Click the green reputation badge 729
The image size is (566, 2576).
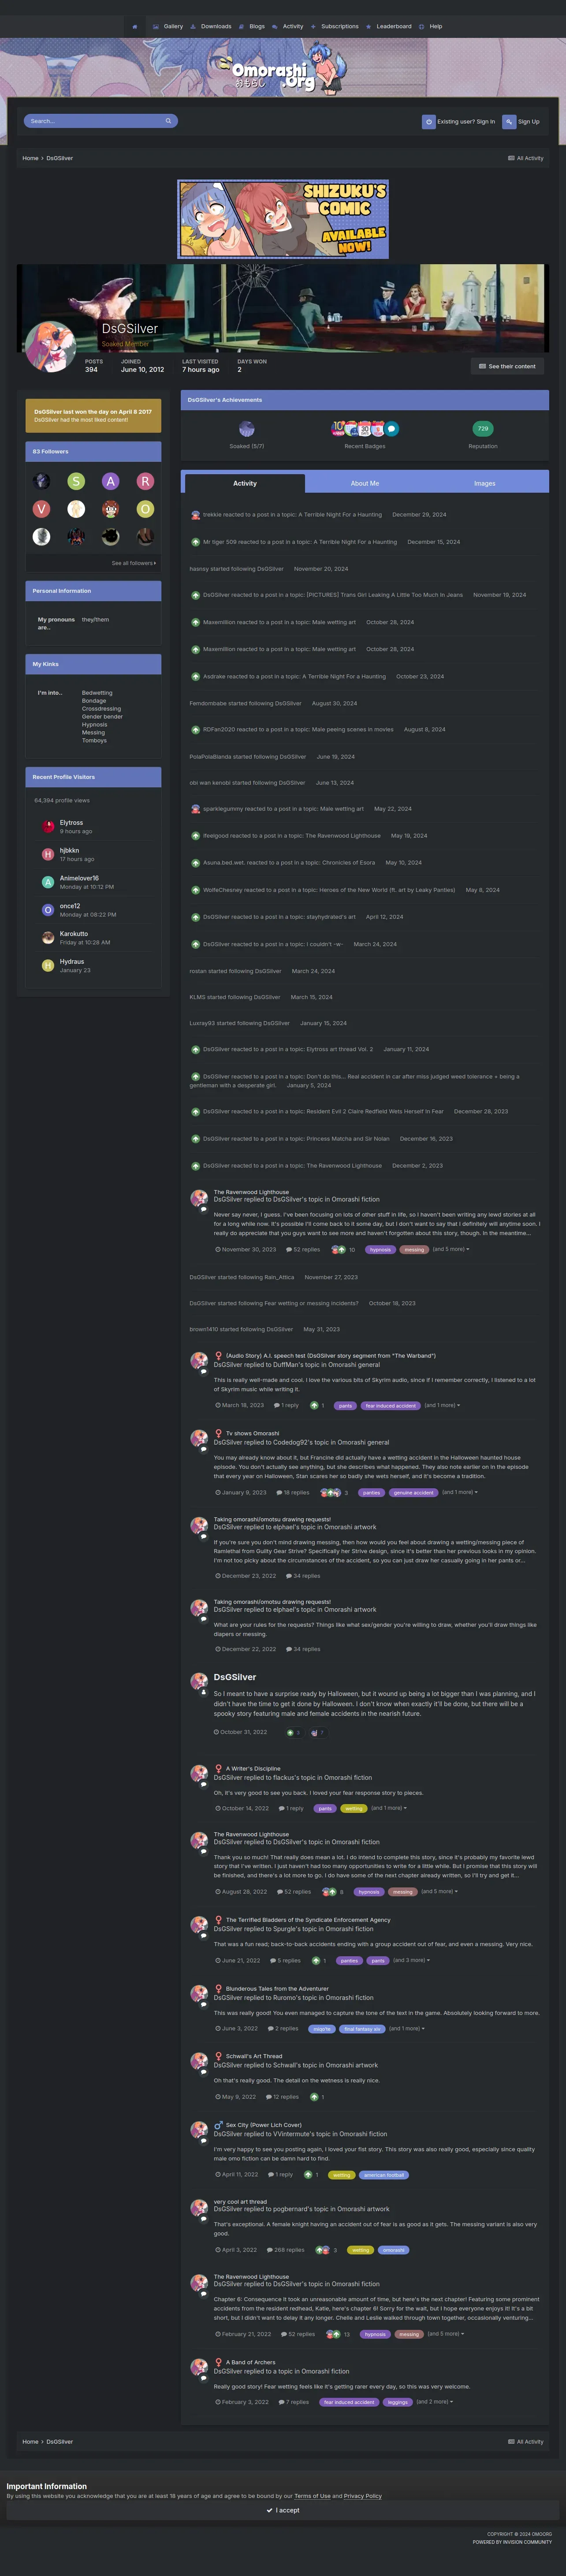pyautogui.click(x=483, y=428)
